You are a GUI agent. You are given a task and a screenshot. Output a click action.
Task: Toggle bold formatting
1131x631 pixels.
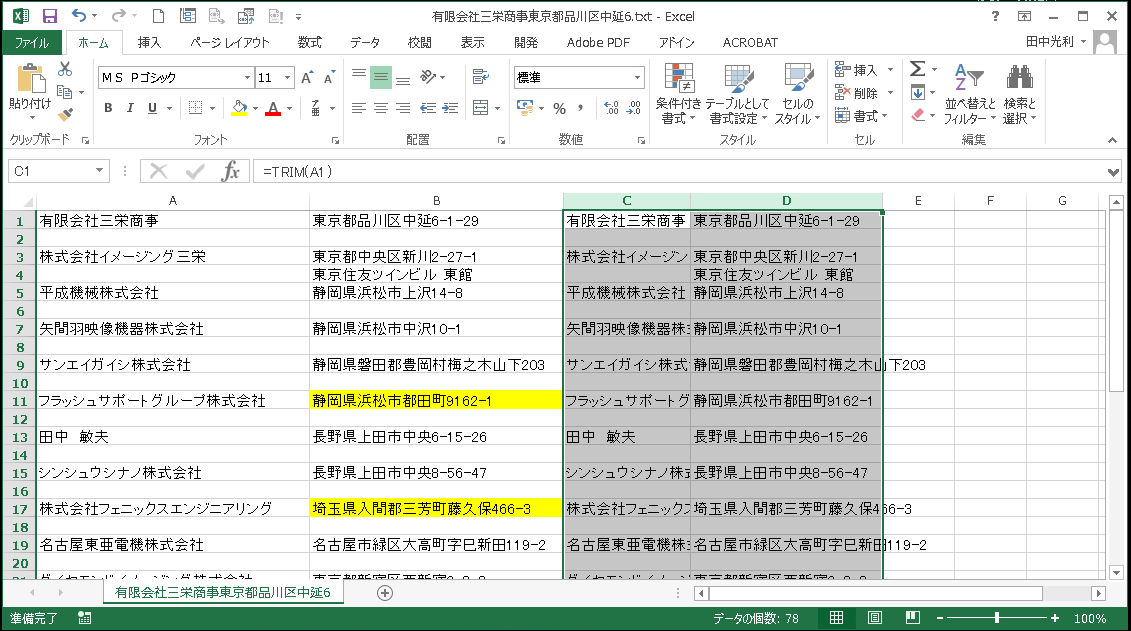108,108
